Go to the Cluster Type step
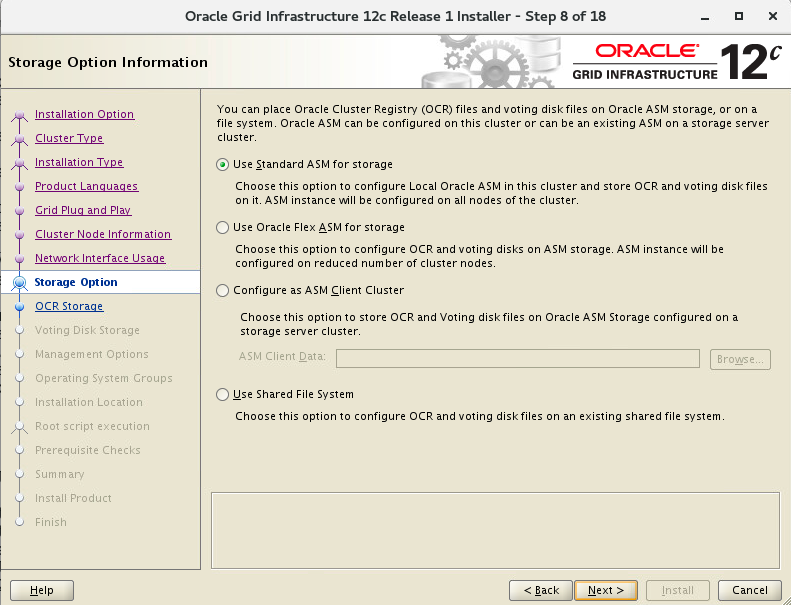This screenshot has height=605, width=791. pos(69,138)
